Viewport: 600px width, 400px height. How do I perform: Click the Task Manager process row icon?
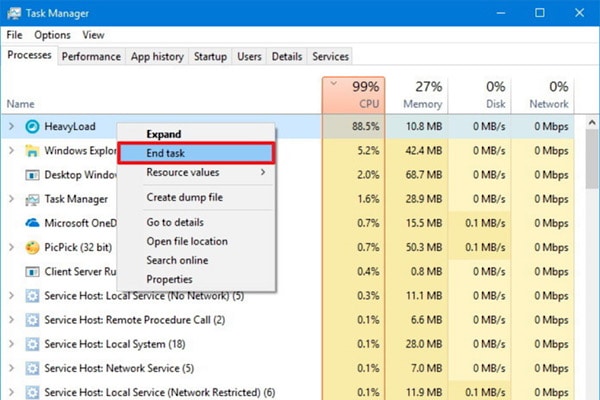[32, 199]
